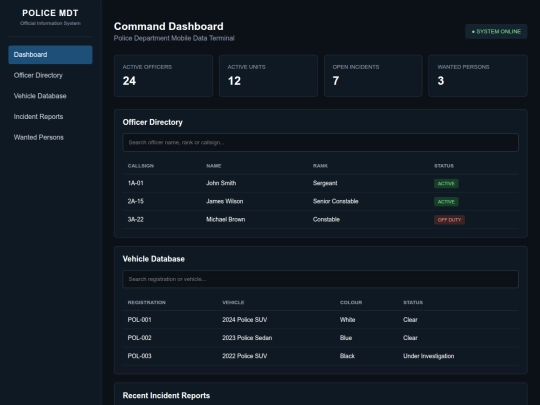Click callsign 1A-01 cell
This screenshot has height=405, width=540.
tap(136, 183)
